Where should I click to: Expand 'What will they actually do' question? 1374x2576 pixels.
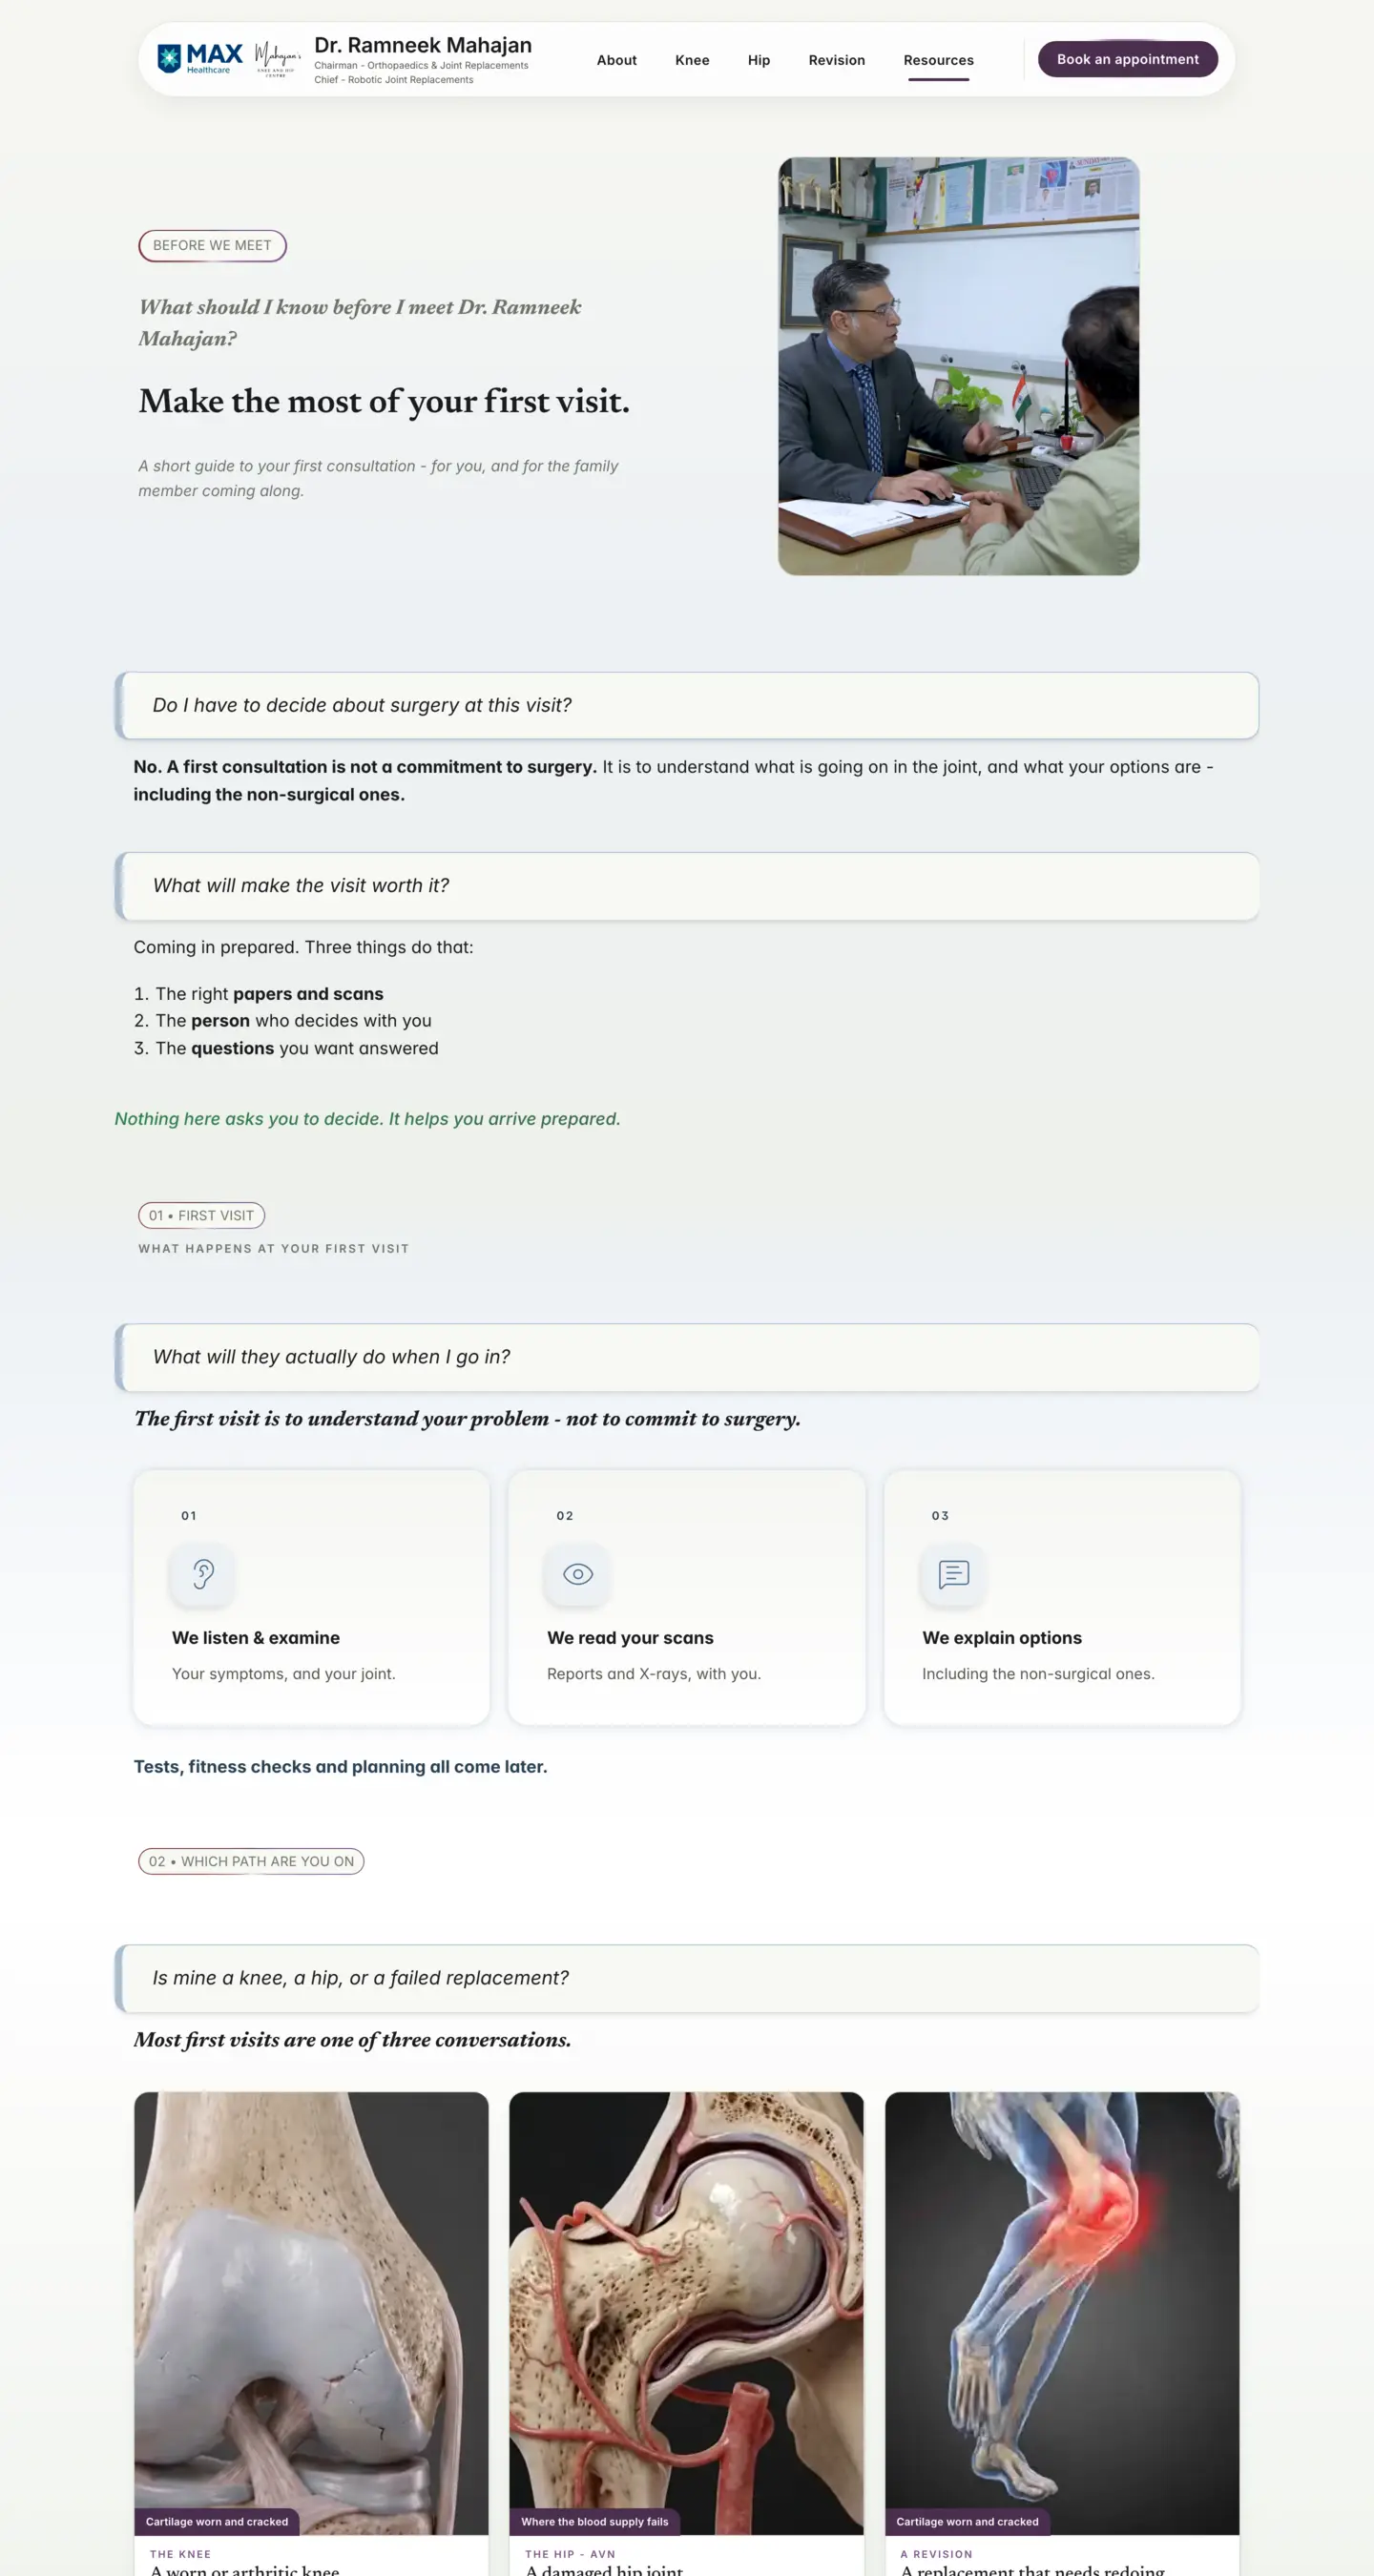click(x=687, y=1356)
